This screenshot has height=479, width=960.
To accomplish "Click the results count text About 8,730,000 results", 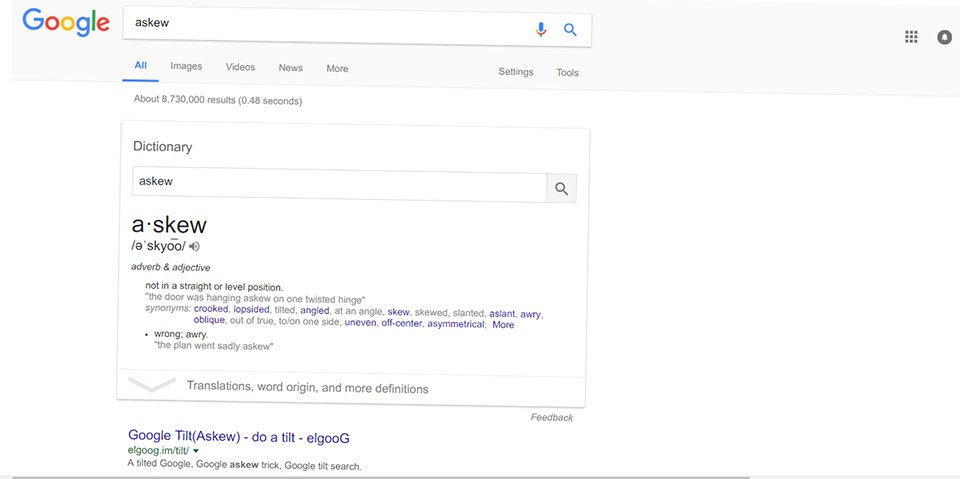I will [217, 100].
